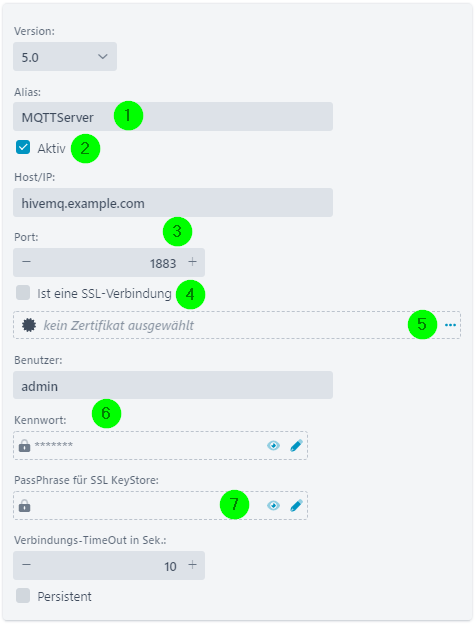Image resolution: width=476 pixels, height=624 pixels.
Task: Click the certificate badge icon
Action: (29, 325)
